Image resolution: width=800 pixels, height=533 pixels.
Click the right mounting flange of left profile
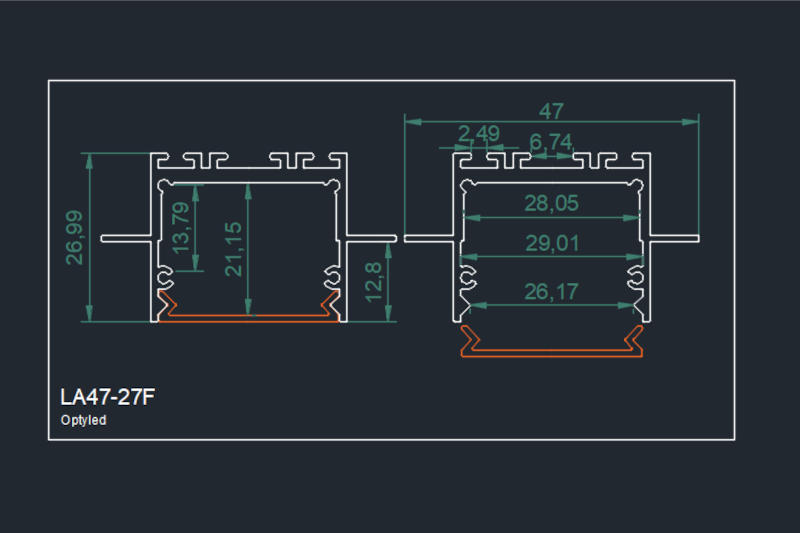[x=372, y=238]
